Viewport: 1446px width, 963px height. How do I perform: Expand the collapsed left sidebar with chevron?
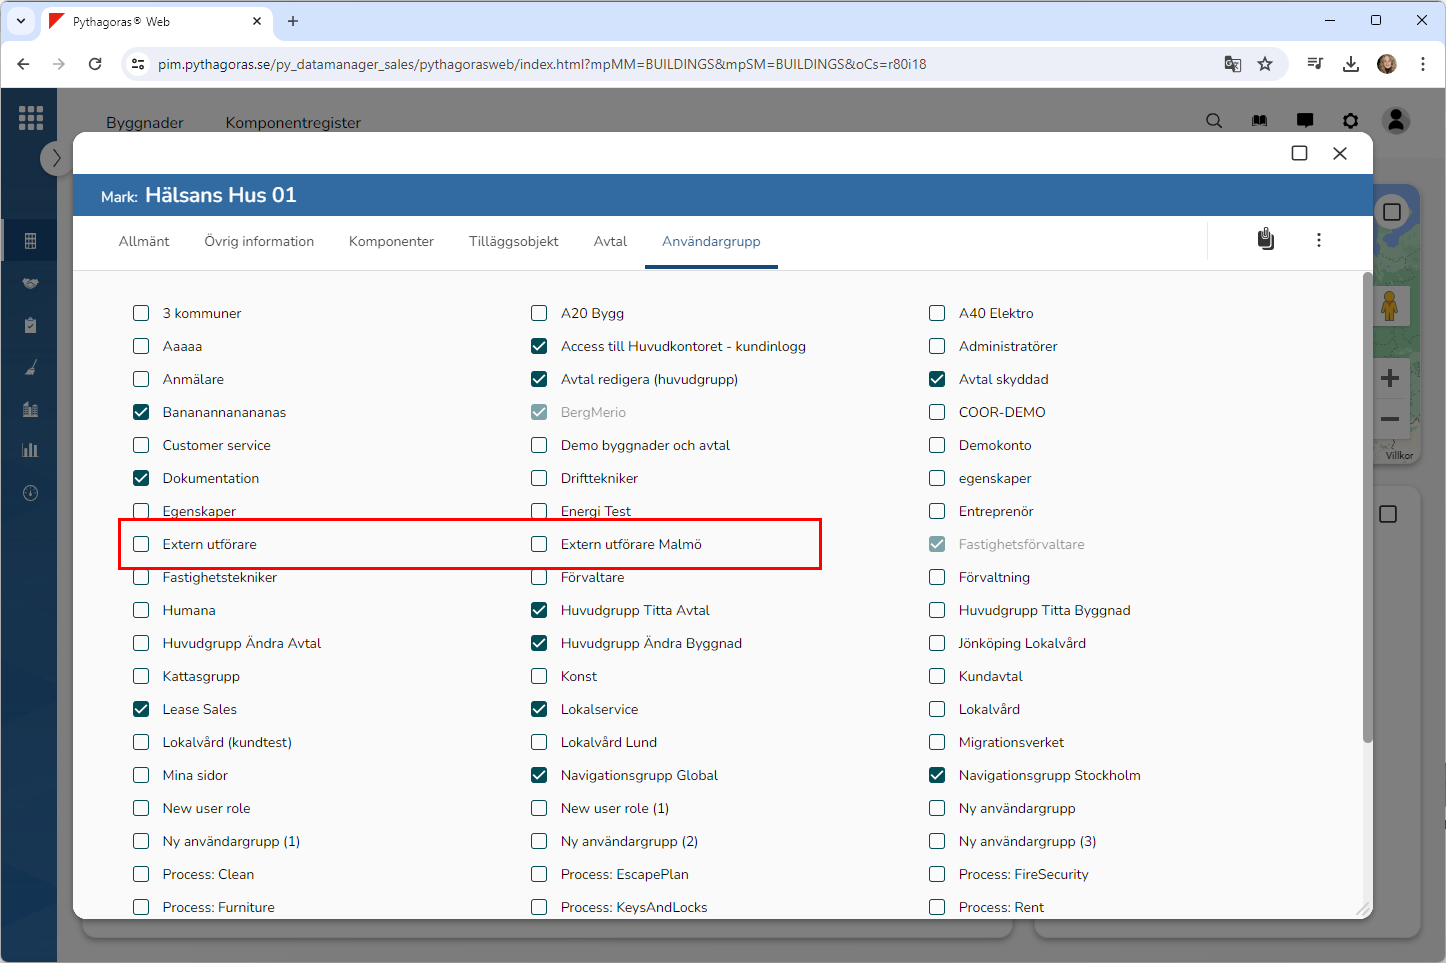(x=56, y=158)
